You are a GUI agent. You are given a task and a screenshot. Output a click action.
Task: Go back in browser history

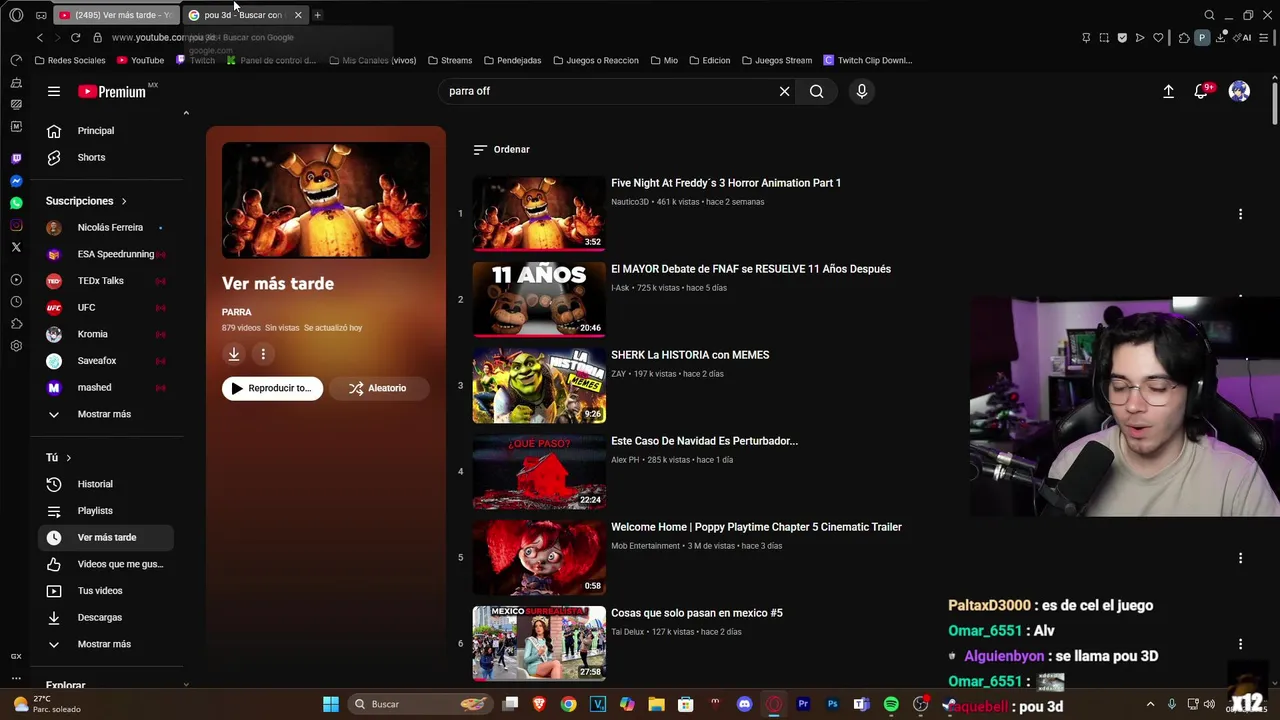point(40,38)
